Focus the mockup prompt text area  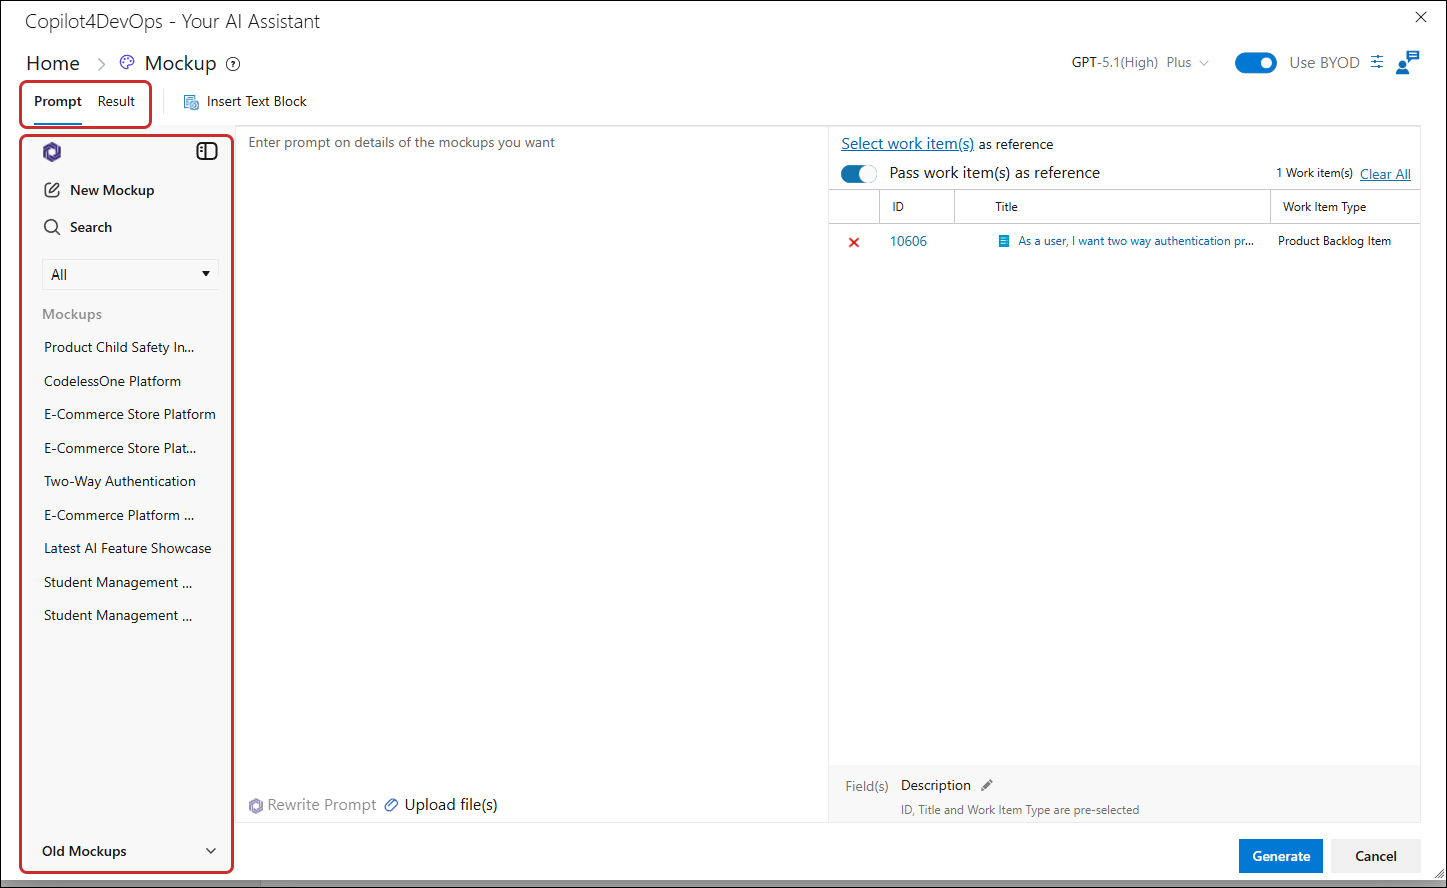pos(532,460)
